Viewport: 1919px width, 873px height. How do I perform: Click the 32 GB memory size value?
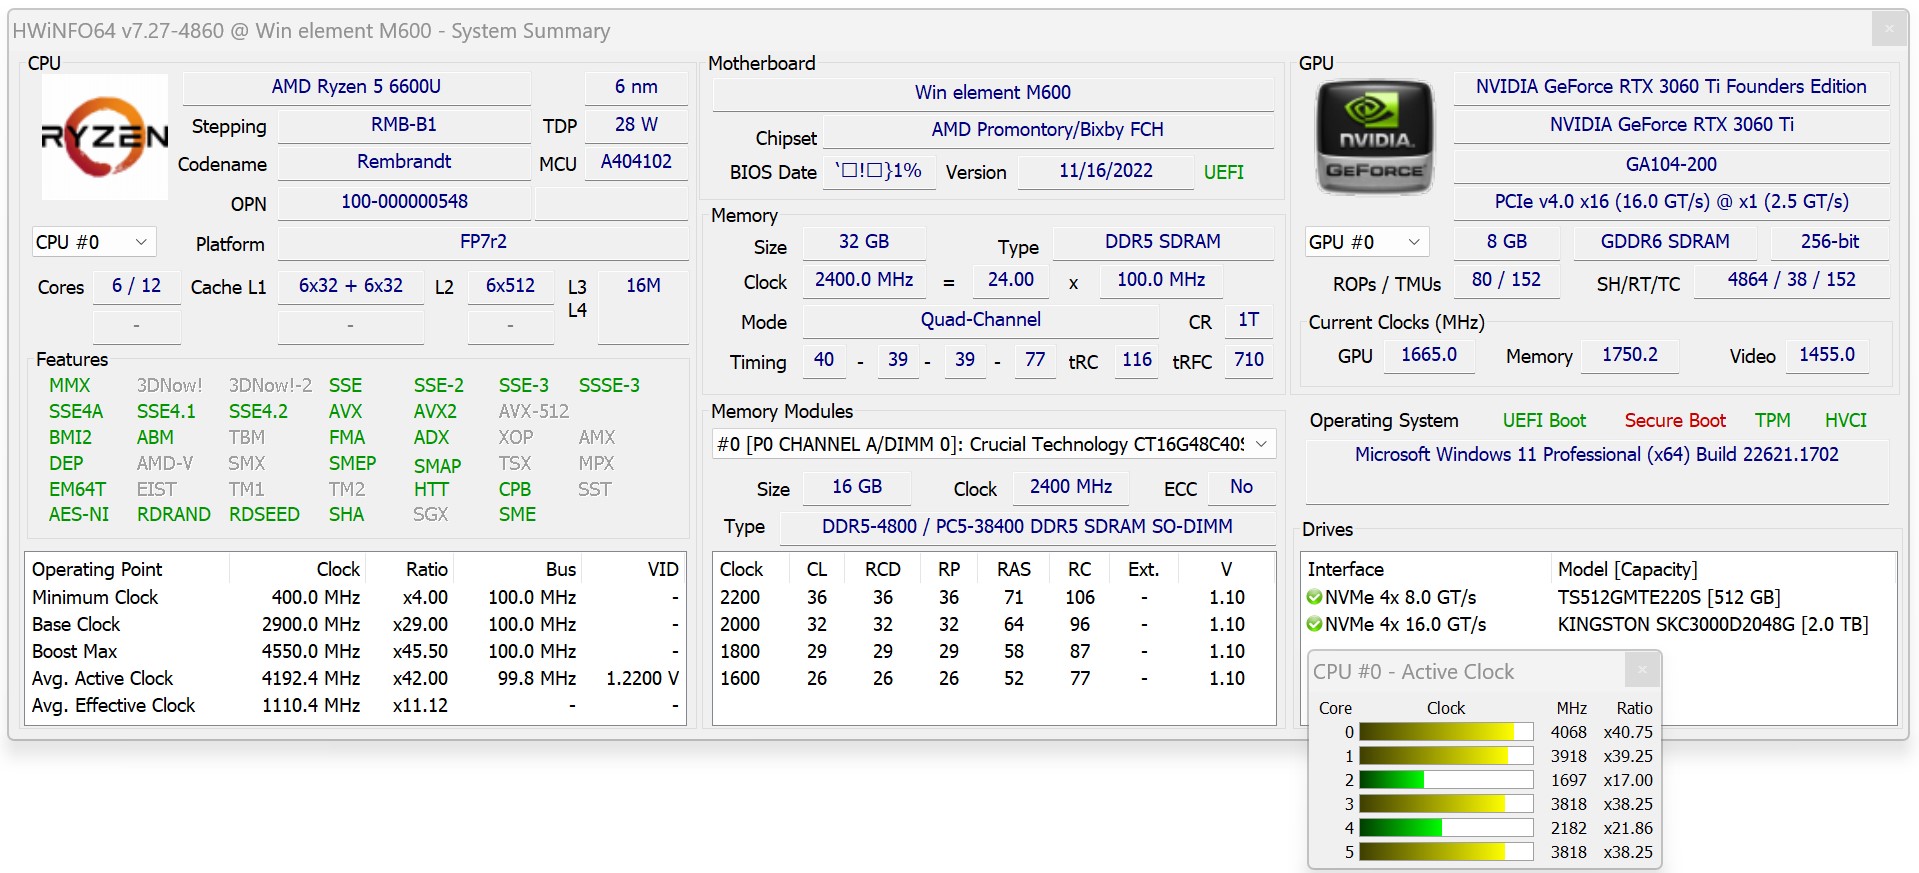[864, 242]
